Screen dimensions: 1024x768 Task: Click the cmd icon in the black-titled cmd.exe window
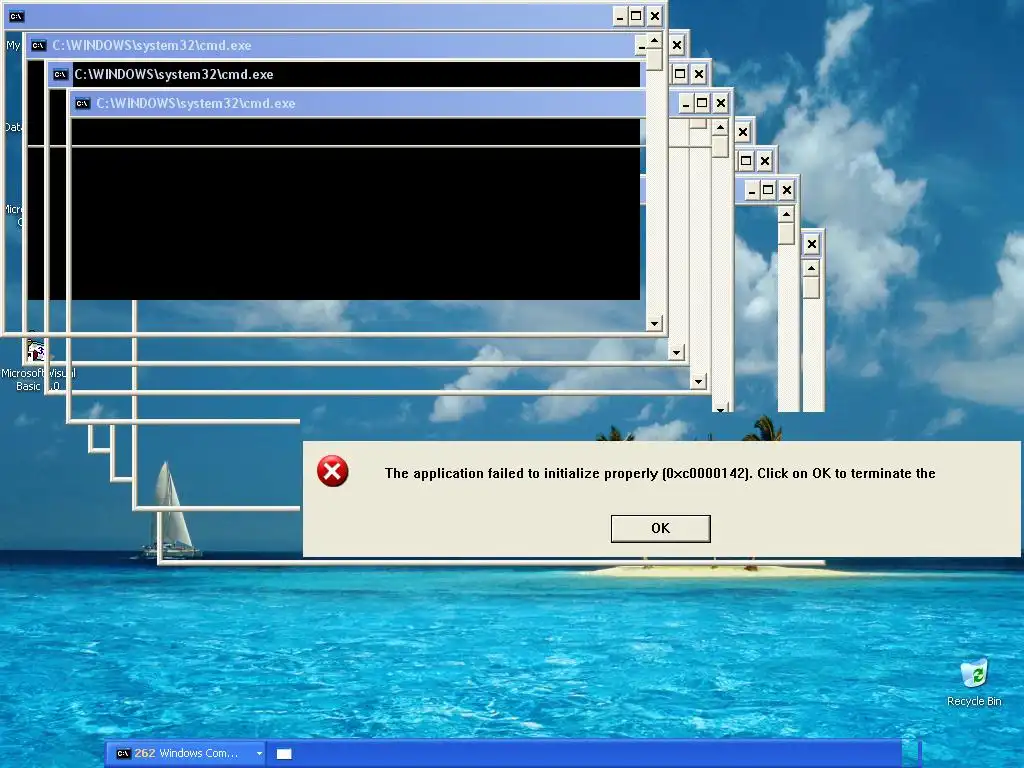pyautogui.click(x=60, y=74)
